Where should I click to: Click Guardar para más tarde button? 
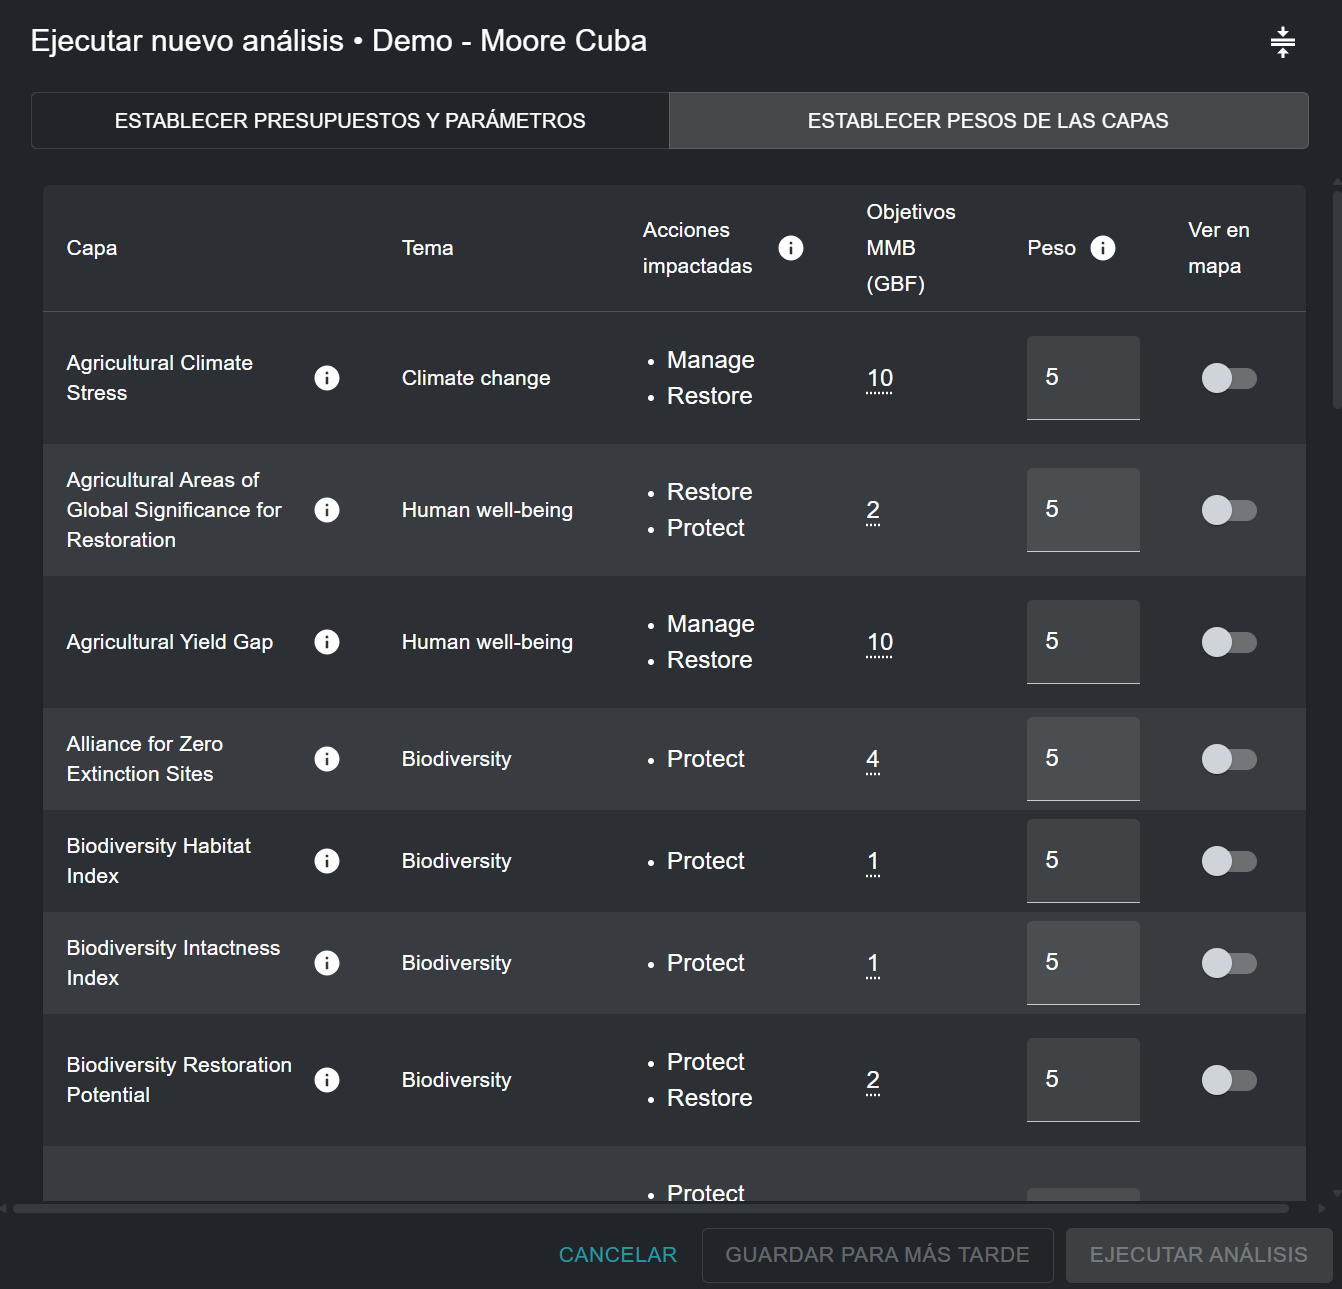[877, 1255]
